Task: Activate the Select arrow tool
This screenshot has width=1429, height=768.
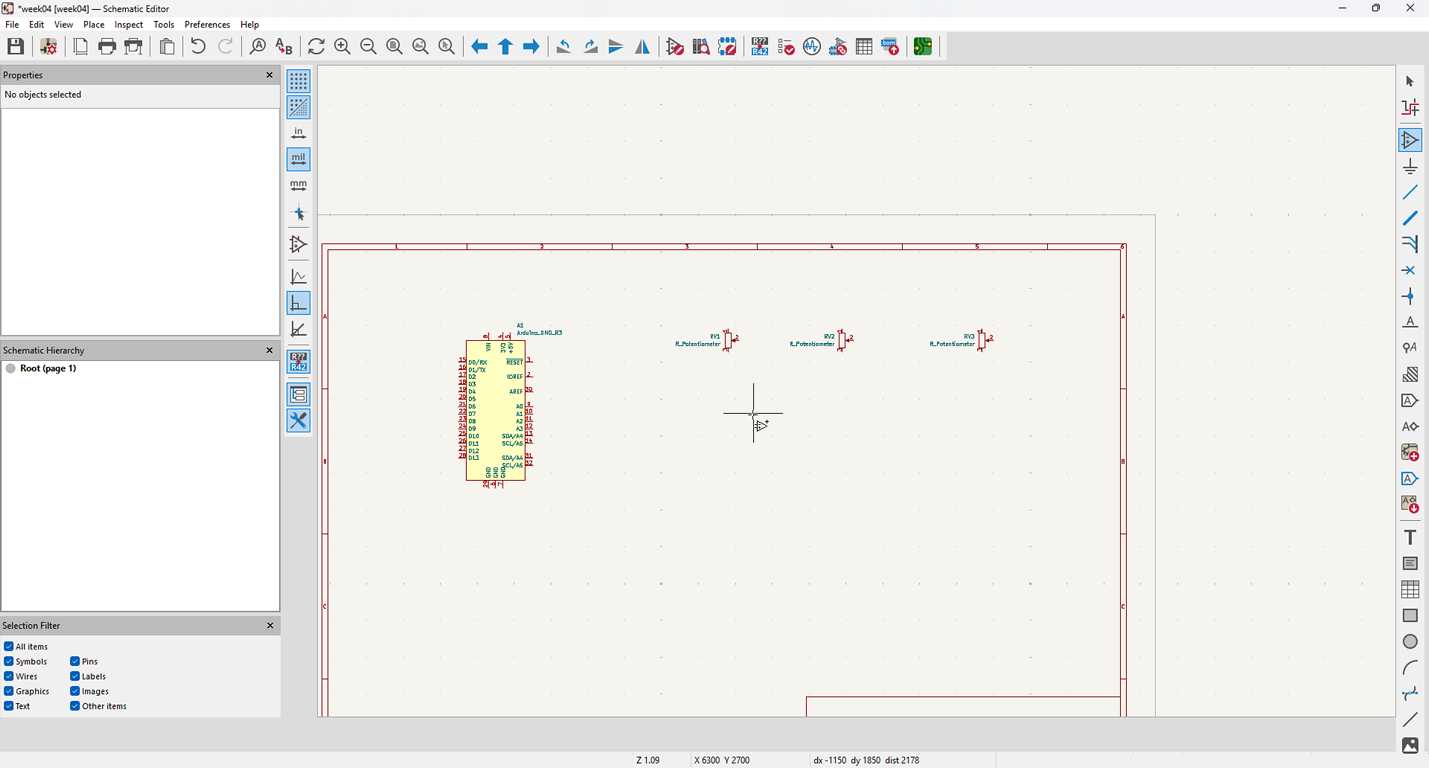Action: (x=1410, y=81)
